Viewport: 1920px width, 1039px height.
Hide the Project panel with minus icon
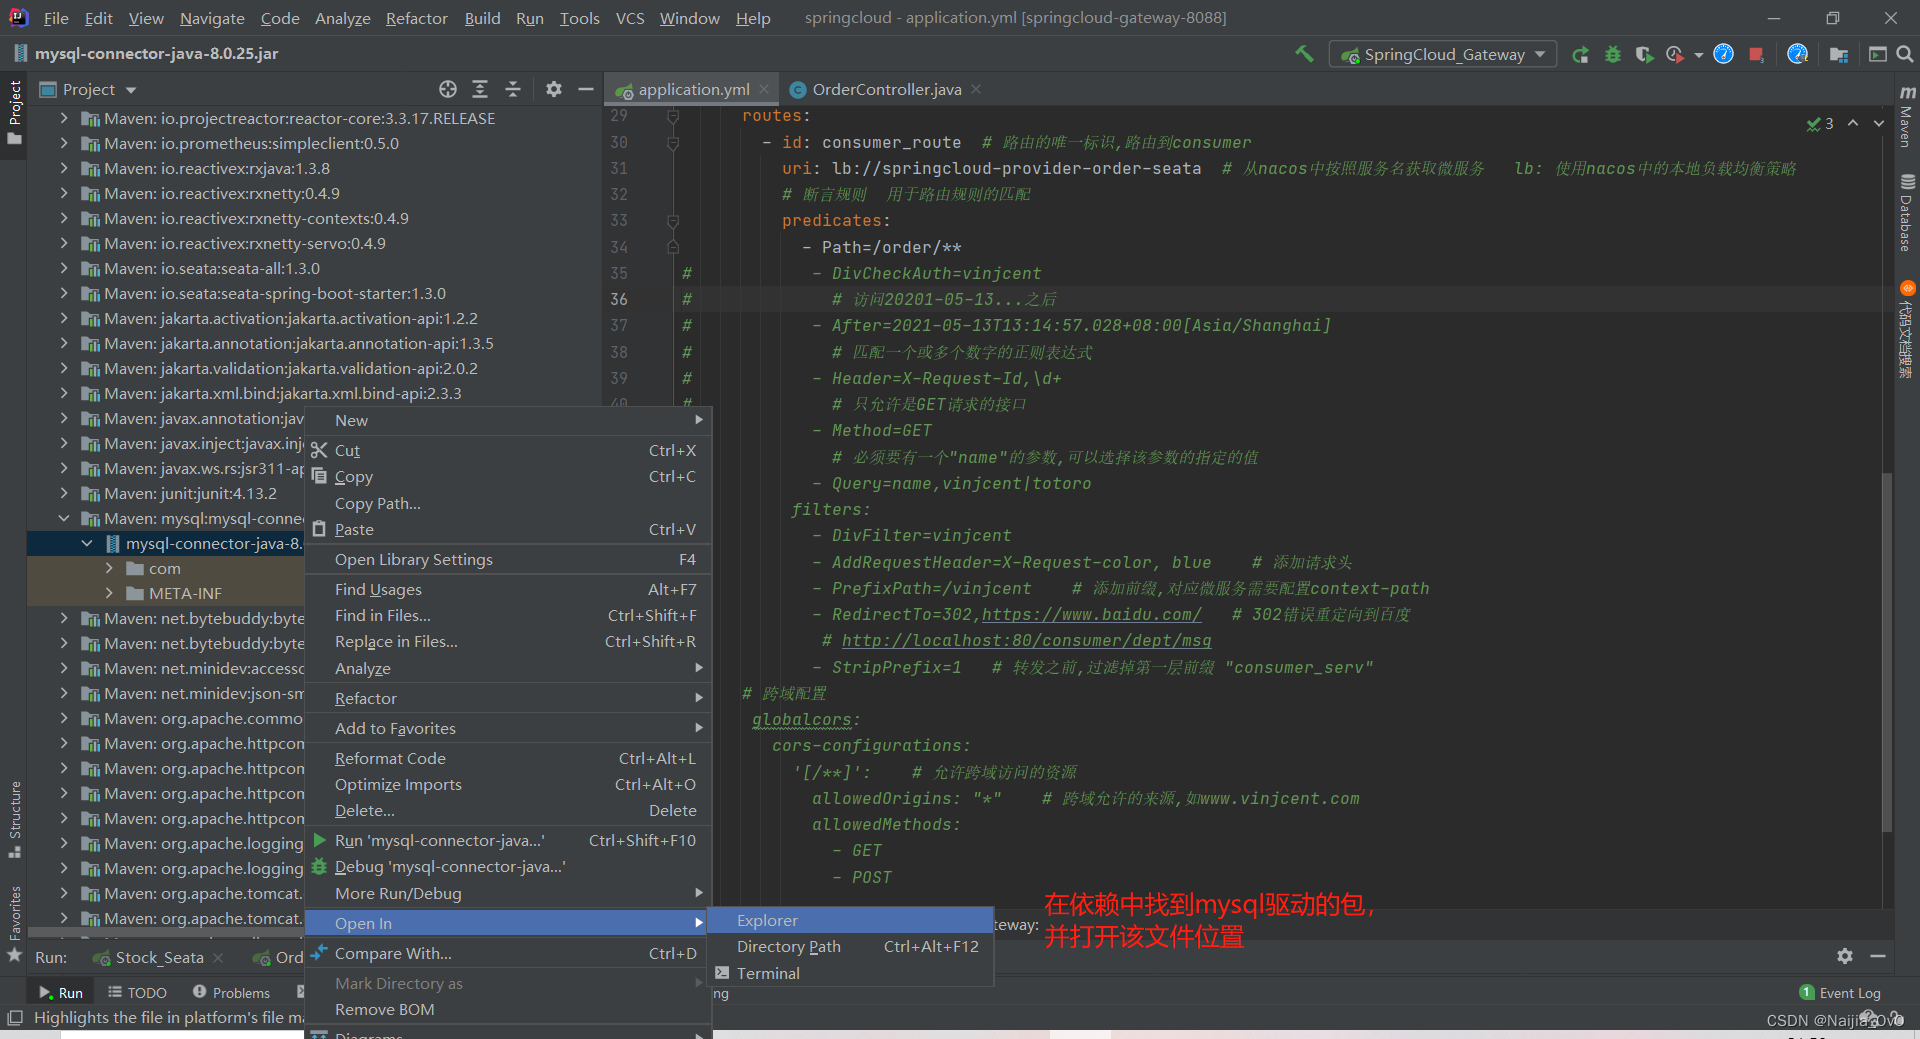(586, 89)
